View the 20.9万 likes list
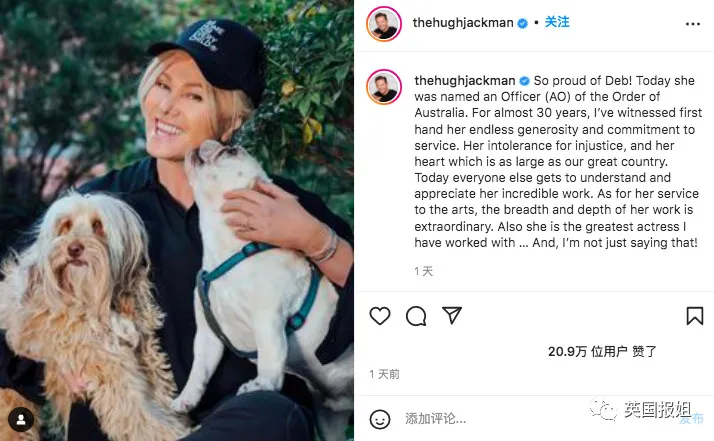Viewport: 714px width, 441px height. (602, 351)
